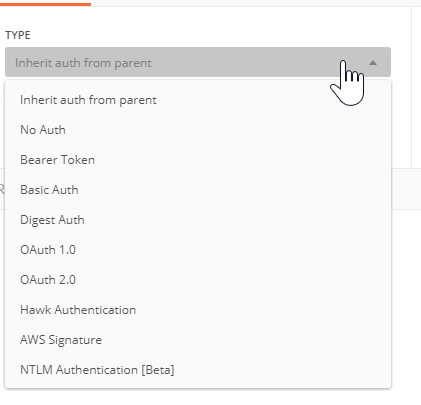This screenshot has width=421, height=405.
Task: Select Basic Auth from the list
Action: (x=198, y=190)
